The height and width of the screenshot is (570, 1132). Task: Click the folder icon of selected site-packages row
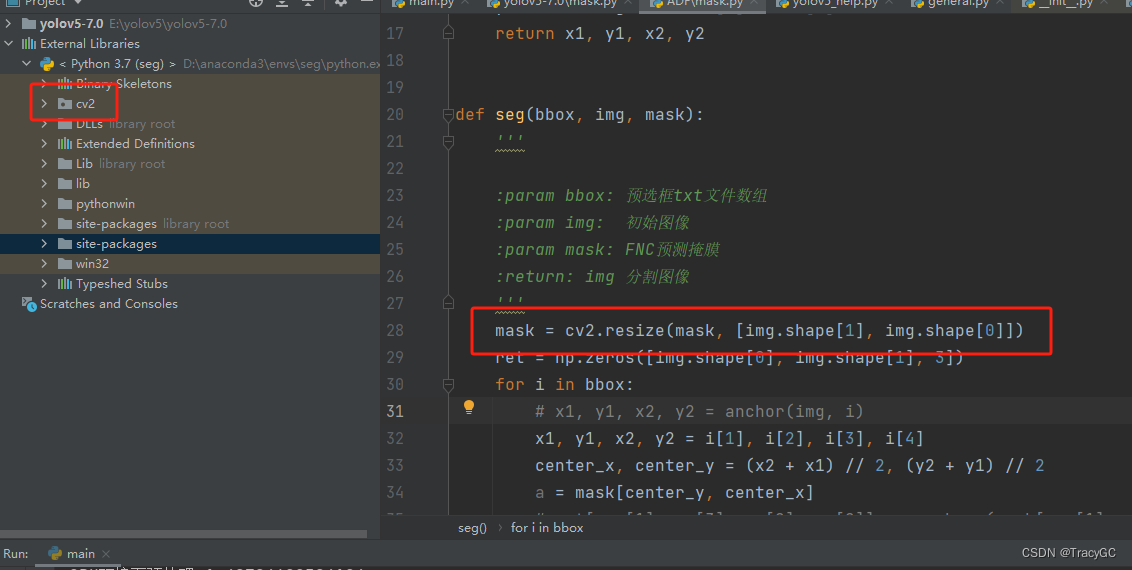tap(65, 244)
